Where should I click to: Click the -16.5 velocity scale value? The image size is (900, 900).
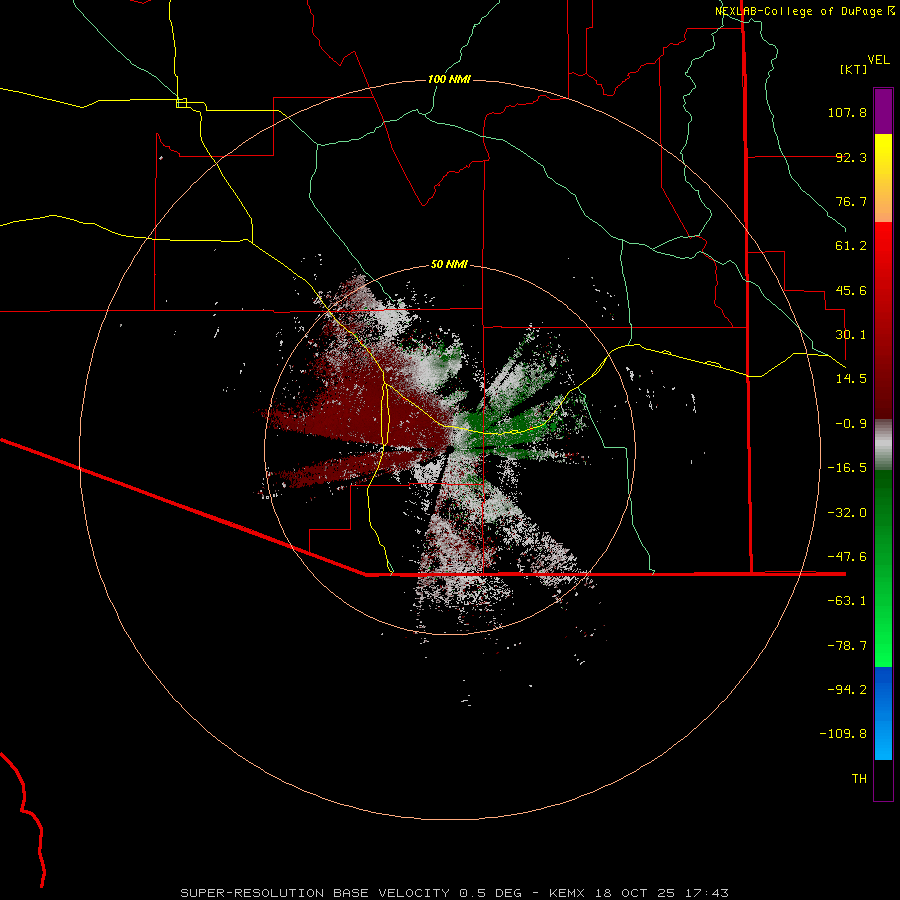[x=847, y=468]
